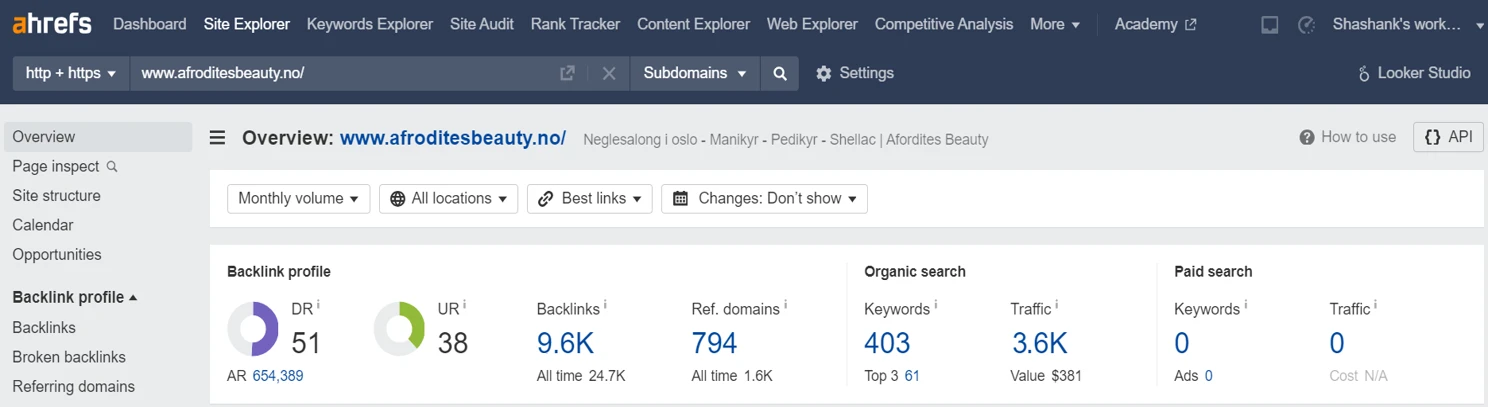Click the Ahrefs logo
Screen dimensions: 1488x407
(54, 23)
